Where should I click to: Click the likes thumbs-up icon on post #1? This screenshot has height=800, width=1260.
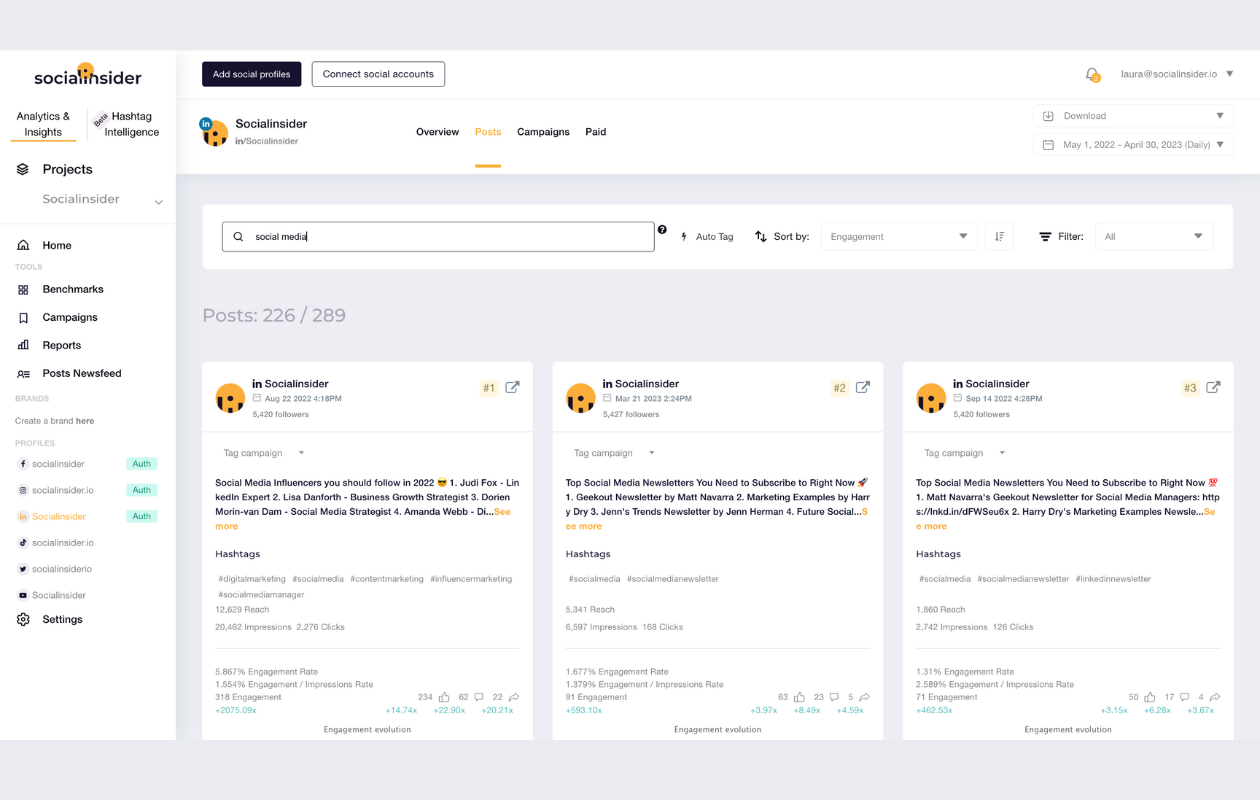(x=443, y=697)
